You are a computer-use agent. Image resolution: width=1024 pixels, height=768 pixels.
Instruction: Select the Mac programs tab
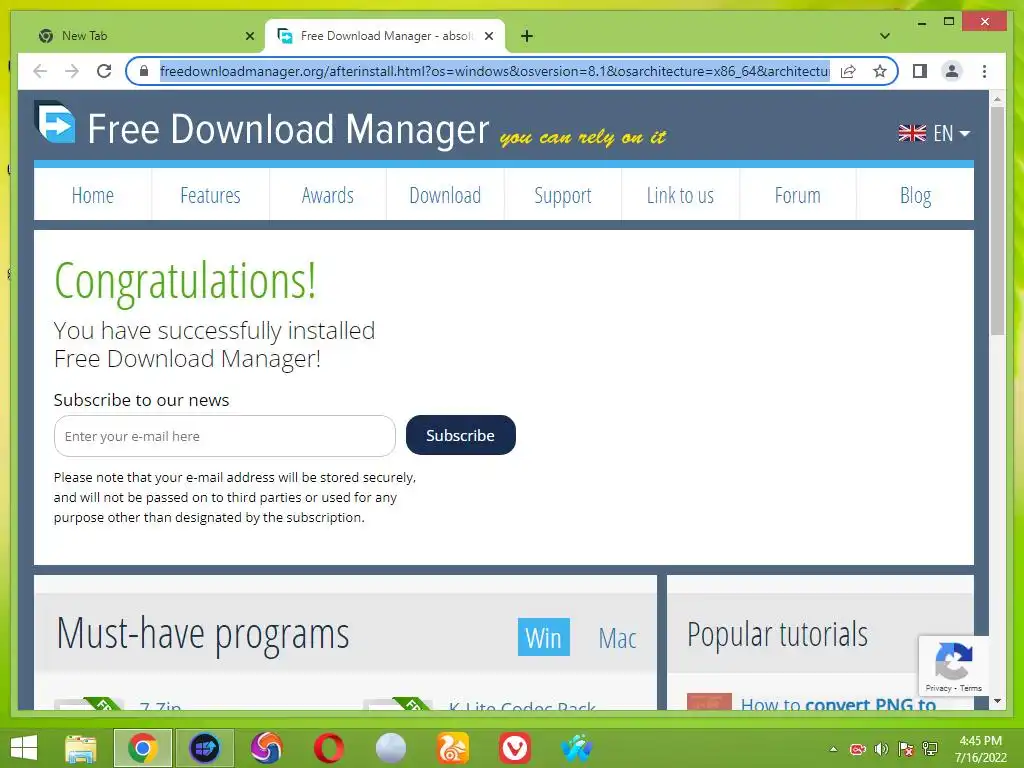click(x=617, y=638)
